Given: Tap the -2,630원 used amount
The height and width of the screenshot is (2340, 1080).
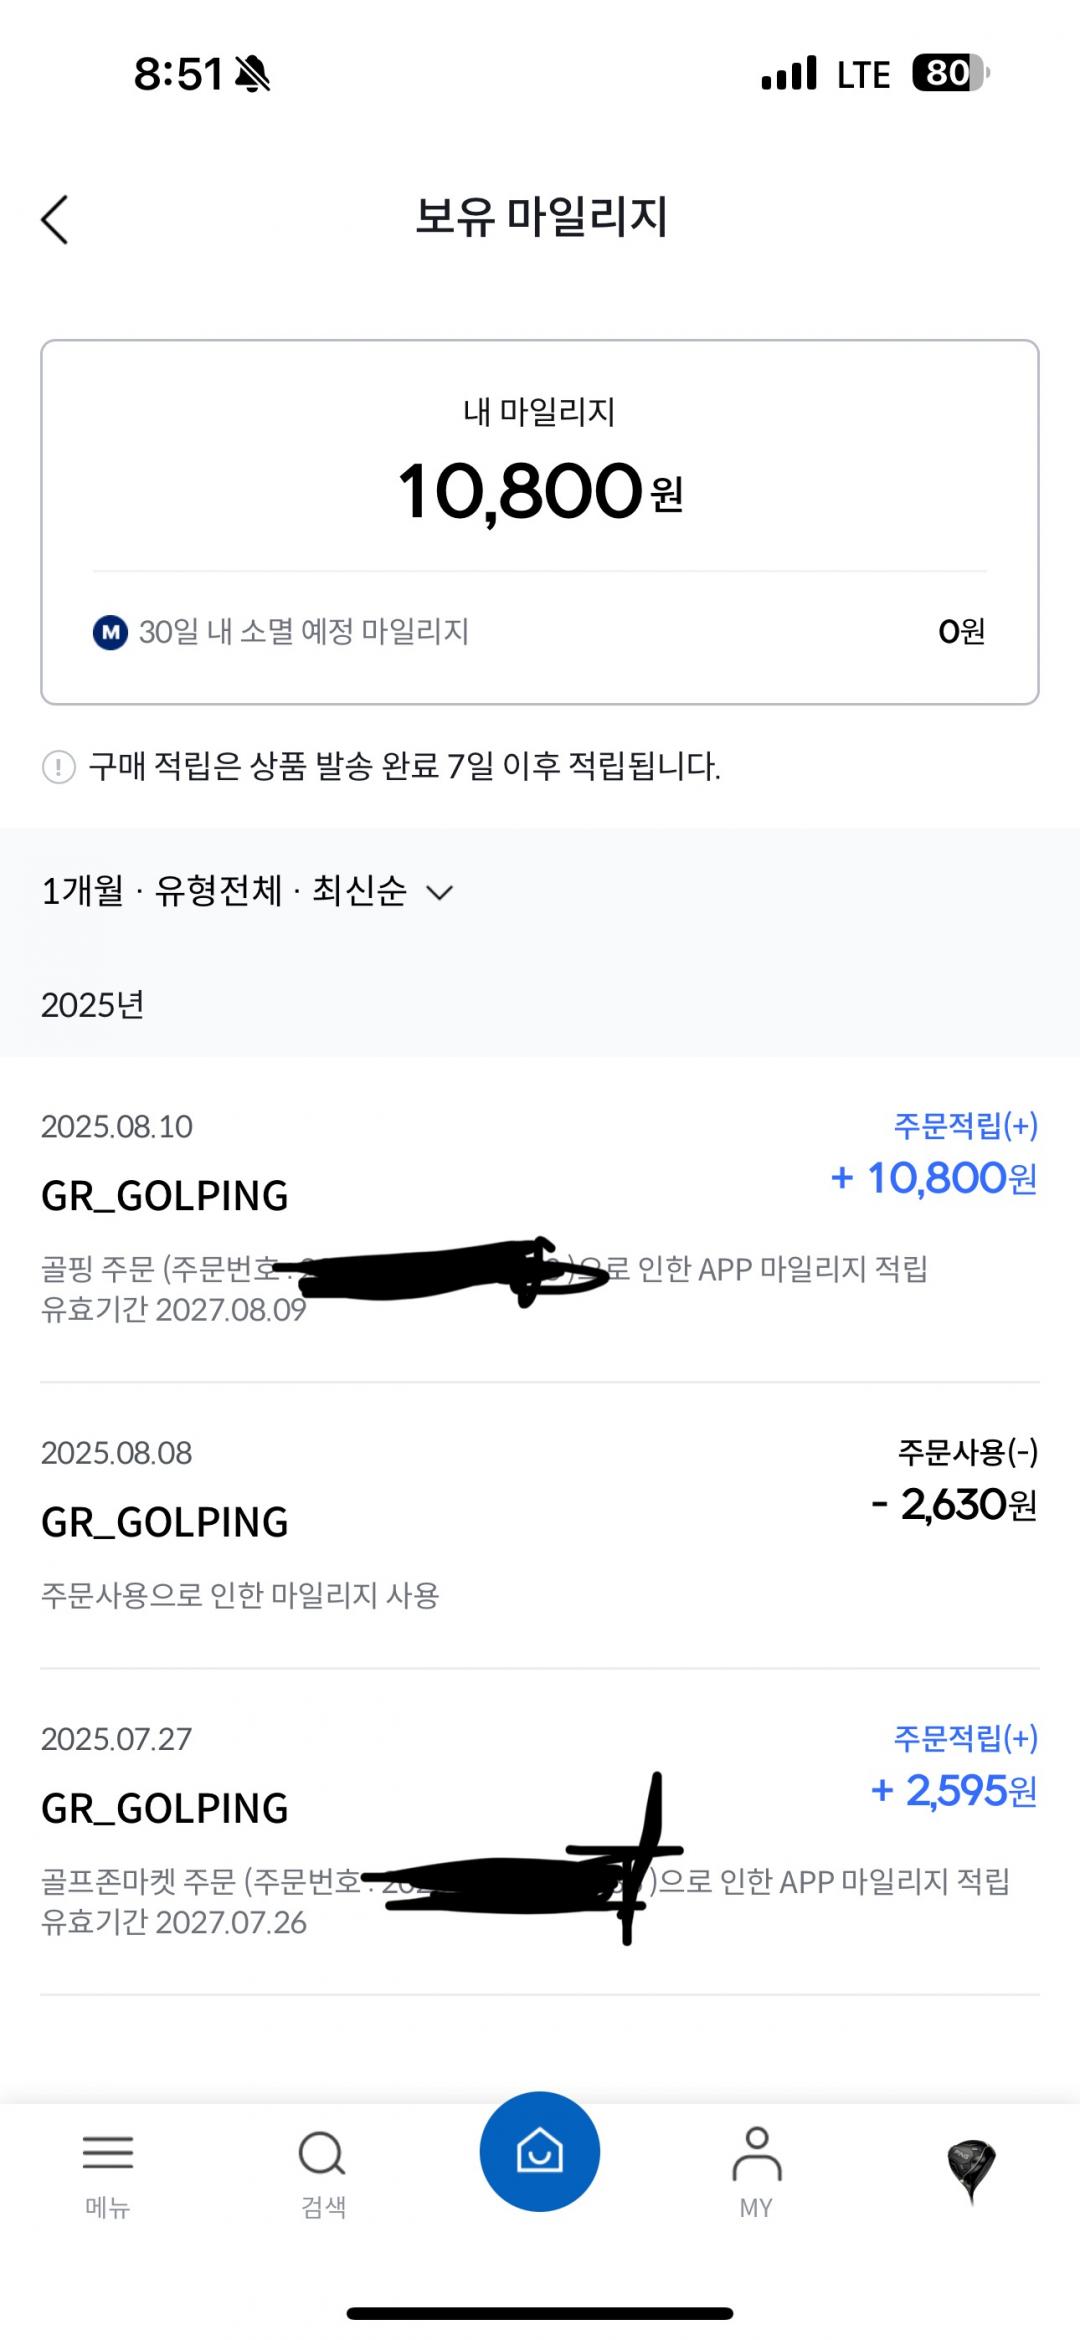Looking at the screenshot, I should pyautogui.click(x=955, y=1504).
